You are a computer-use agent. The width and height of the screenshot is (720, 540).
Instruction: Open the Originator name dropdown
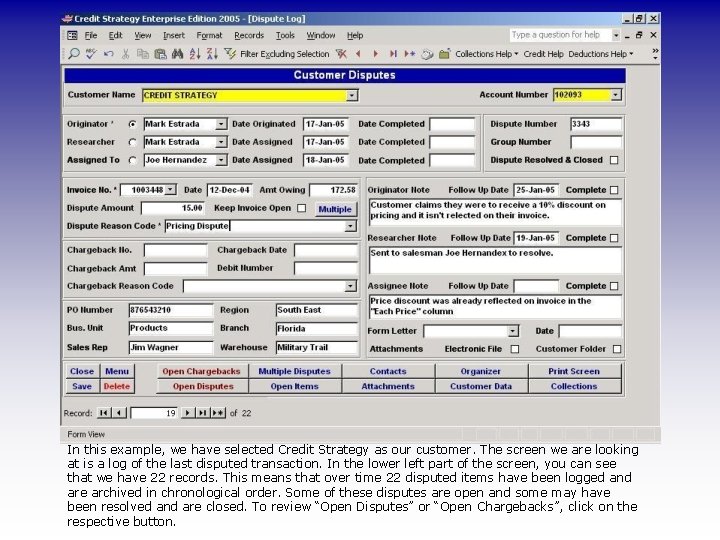(221, 124)
